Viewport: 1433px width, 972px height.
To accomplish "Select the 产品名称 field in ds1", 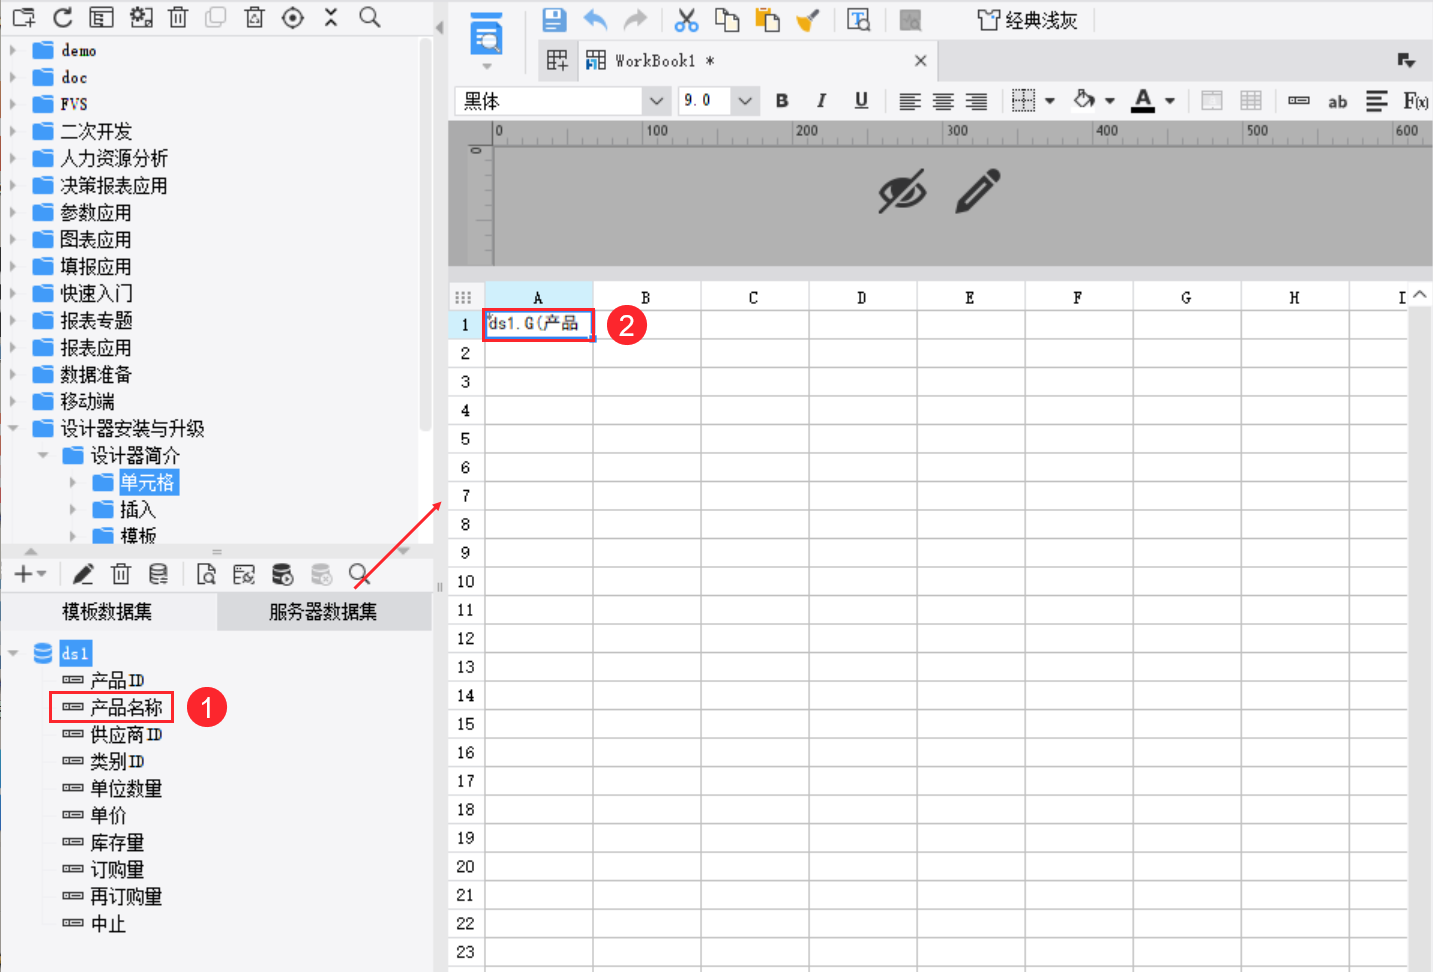I will [x=126, y=707].
